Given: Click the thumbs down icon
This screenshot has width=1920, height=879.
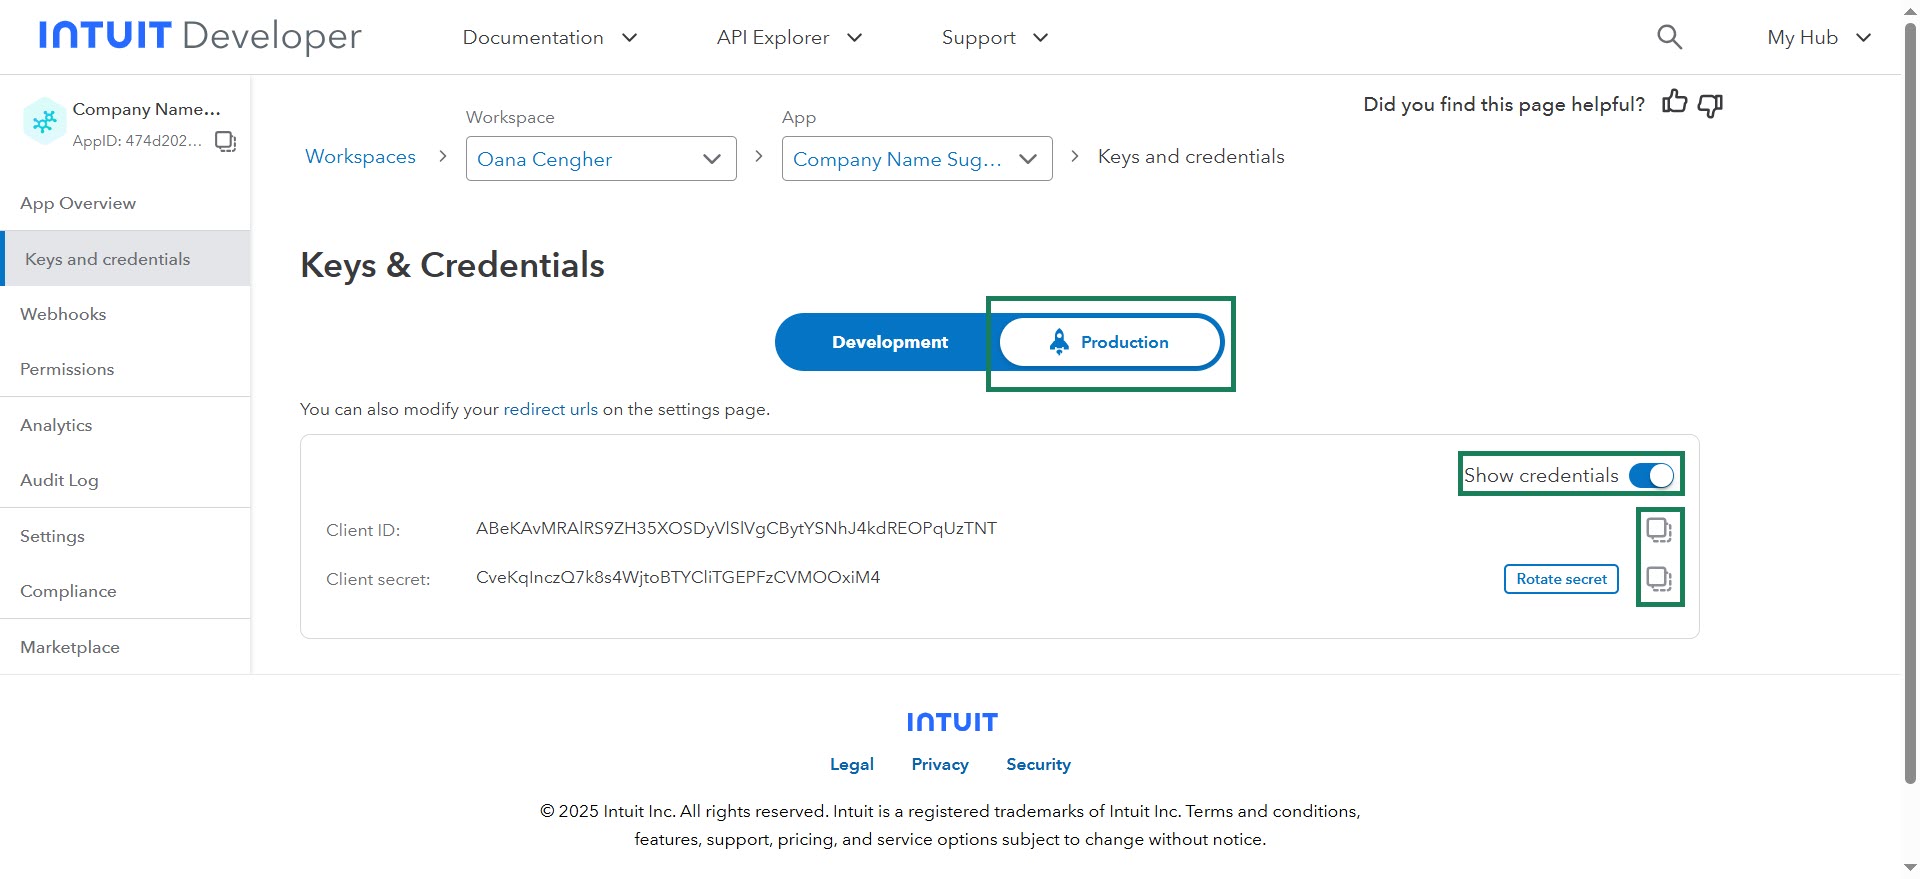Looking at the screenshot, I should tap(1710, 104).
